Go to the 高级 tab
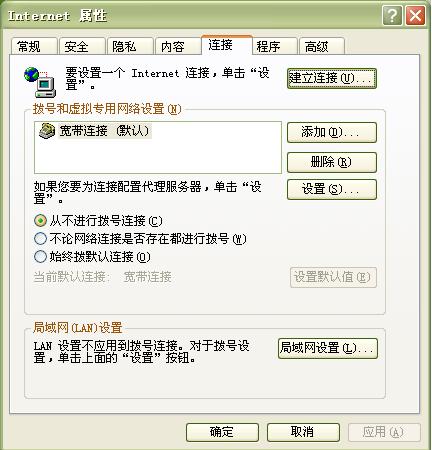Viewport: 432px width, 450px height. pyautogui.click(x=322, y=46)
